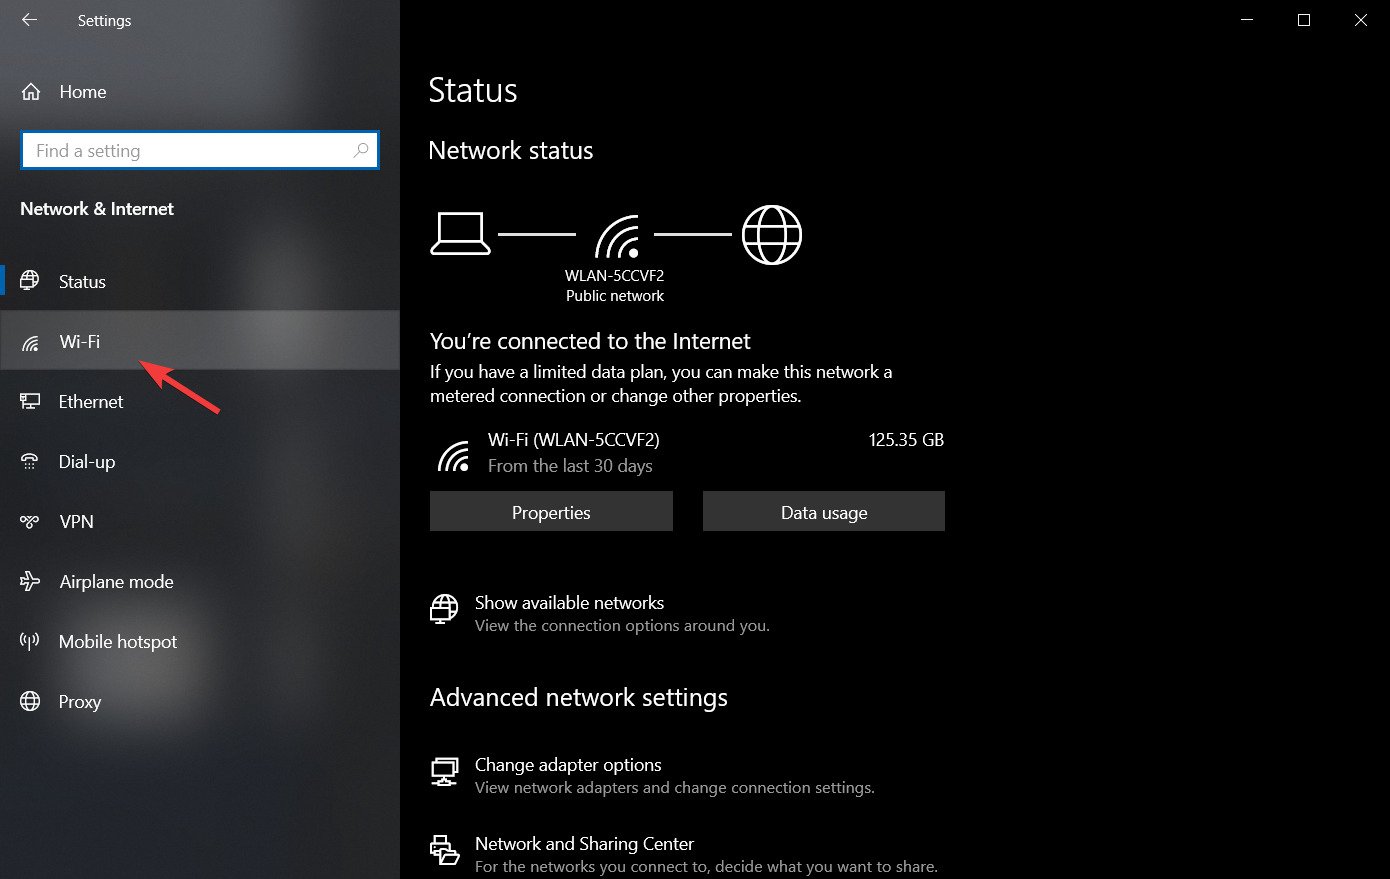Click the Ethernet monitor icon

(x=30, y=401)
